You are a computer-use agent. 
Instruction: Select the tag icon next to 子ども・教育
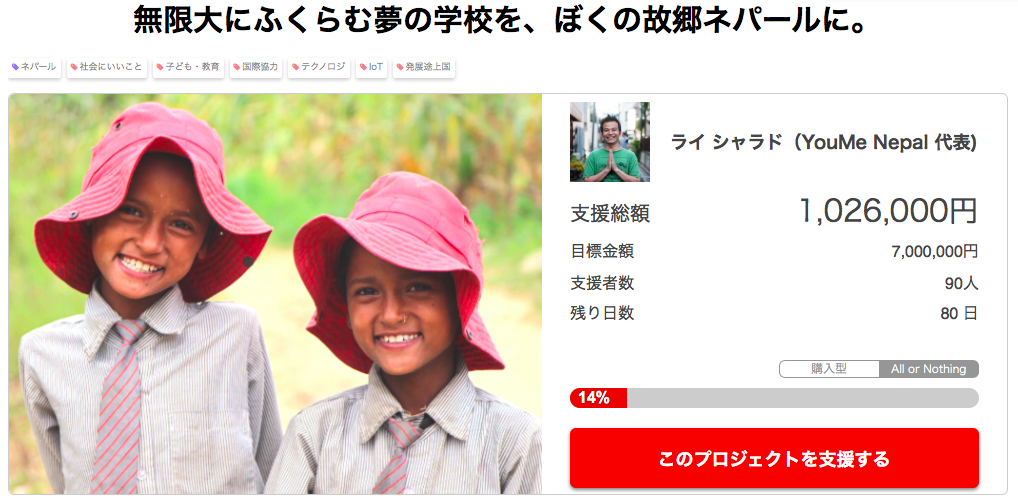coord(160,67)
